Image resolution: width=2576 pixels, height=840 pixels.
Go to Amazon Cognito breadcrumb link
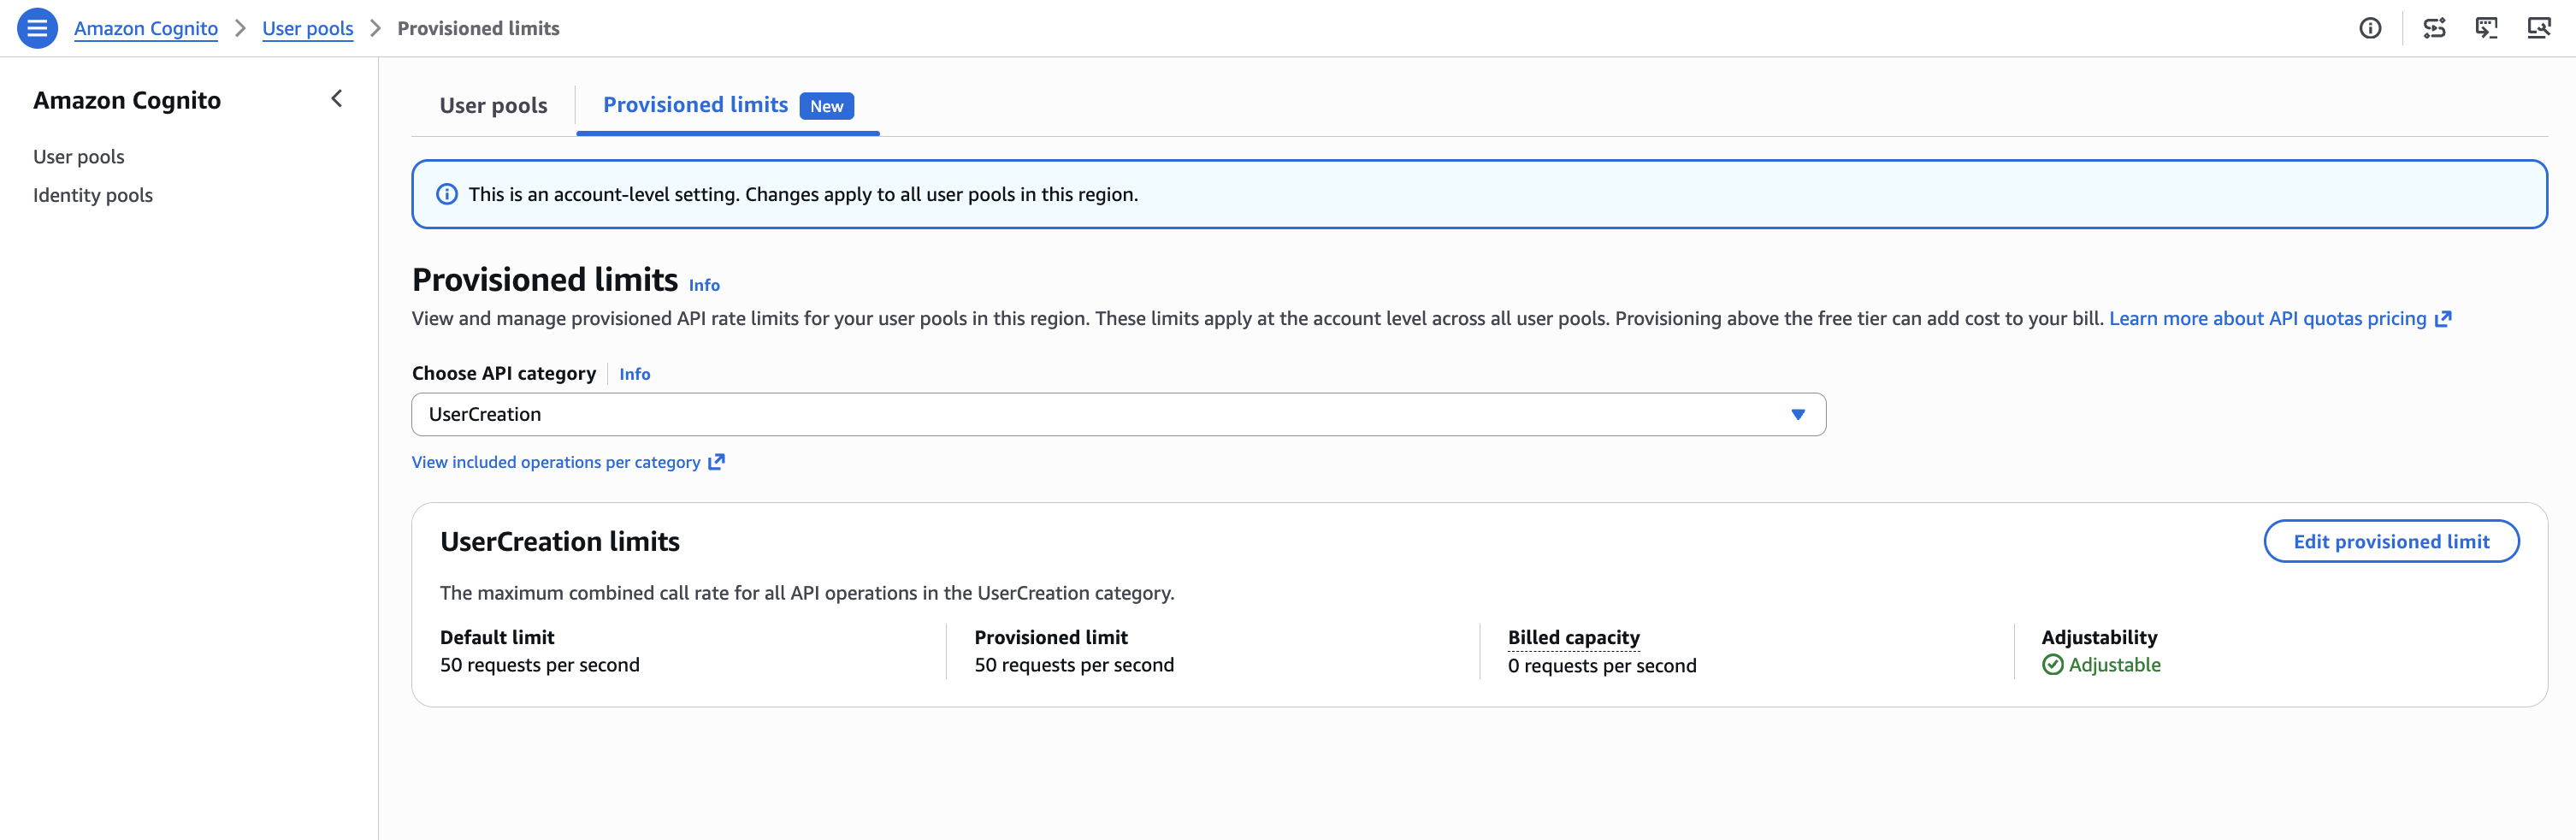coord(146,28)
